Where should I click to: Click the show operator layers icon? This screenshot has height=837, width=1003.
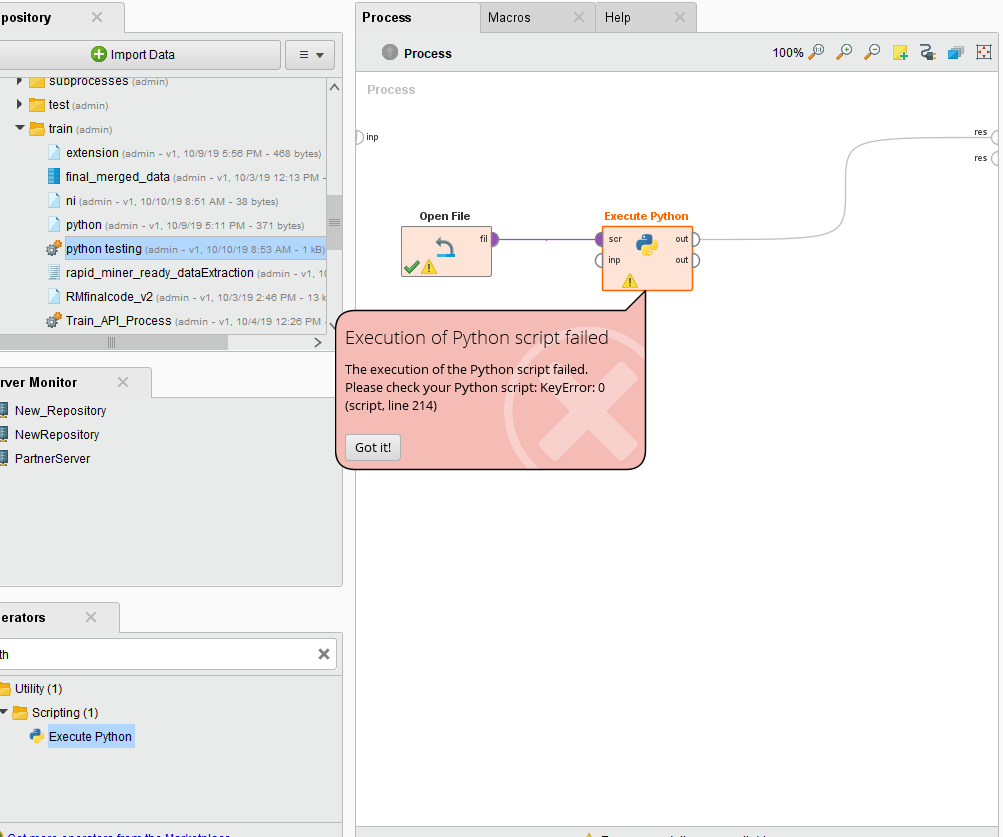tap(956, 52)
